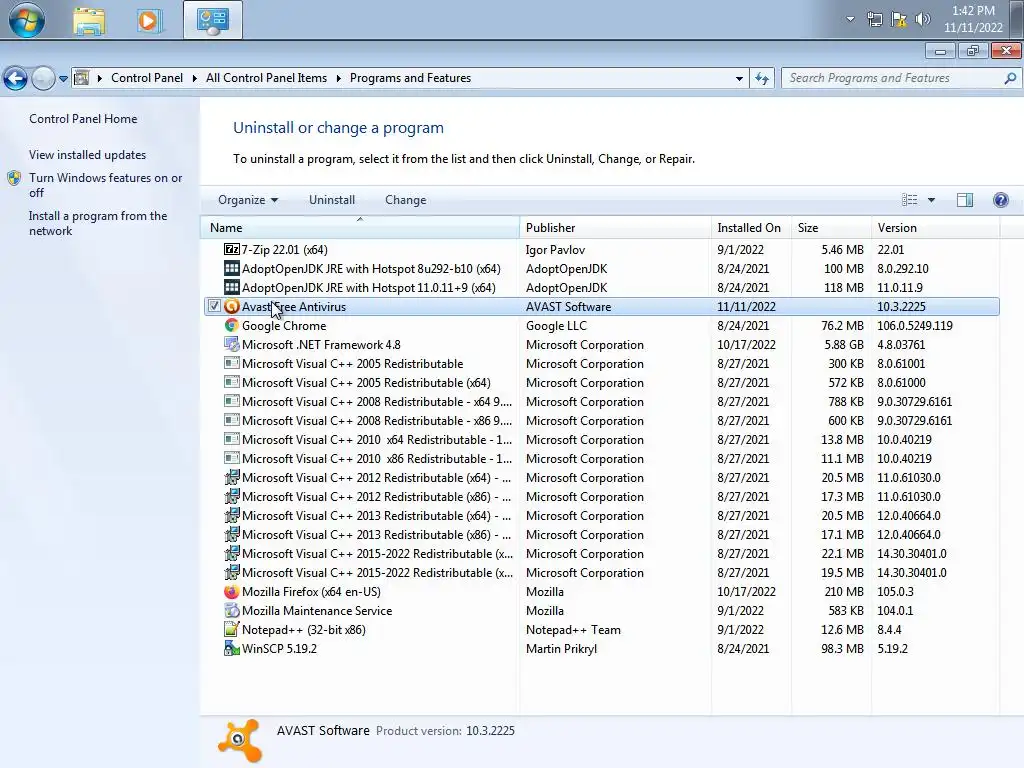The height and width of the screenshot is (768, 1024).
Task: Expand the arrow after Control Panel breadcrumb
Action: [x=195, y=78]
